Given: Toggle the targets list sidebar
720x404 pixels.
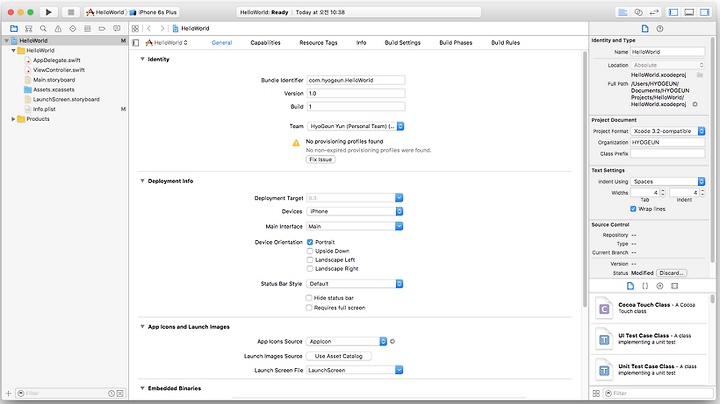Looking at the screenshot, I should tap(135, 43).
